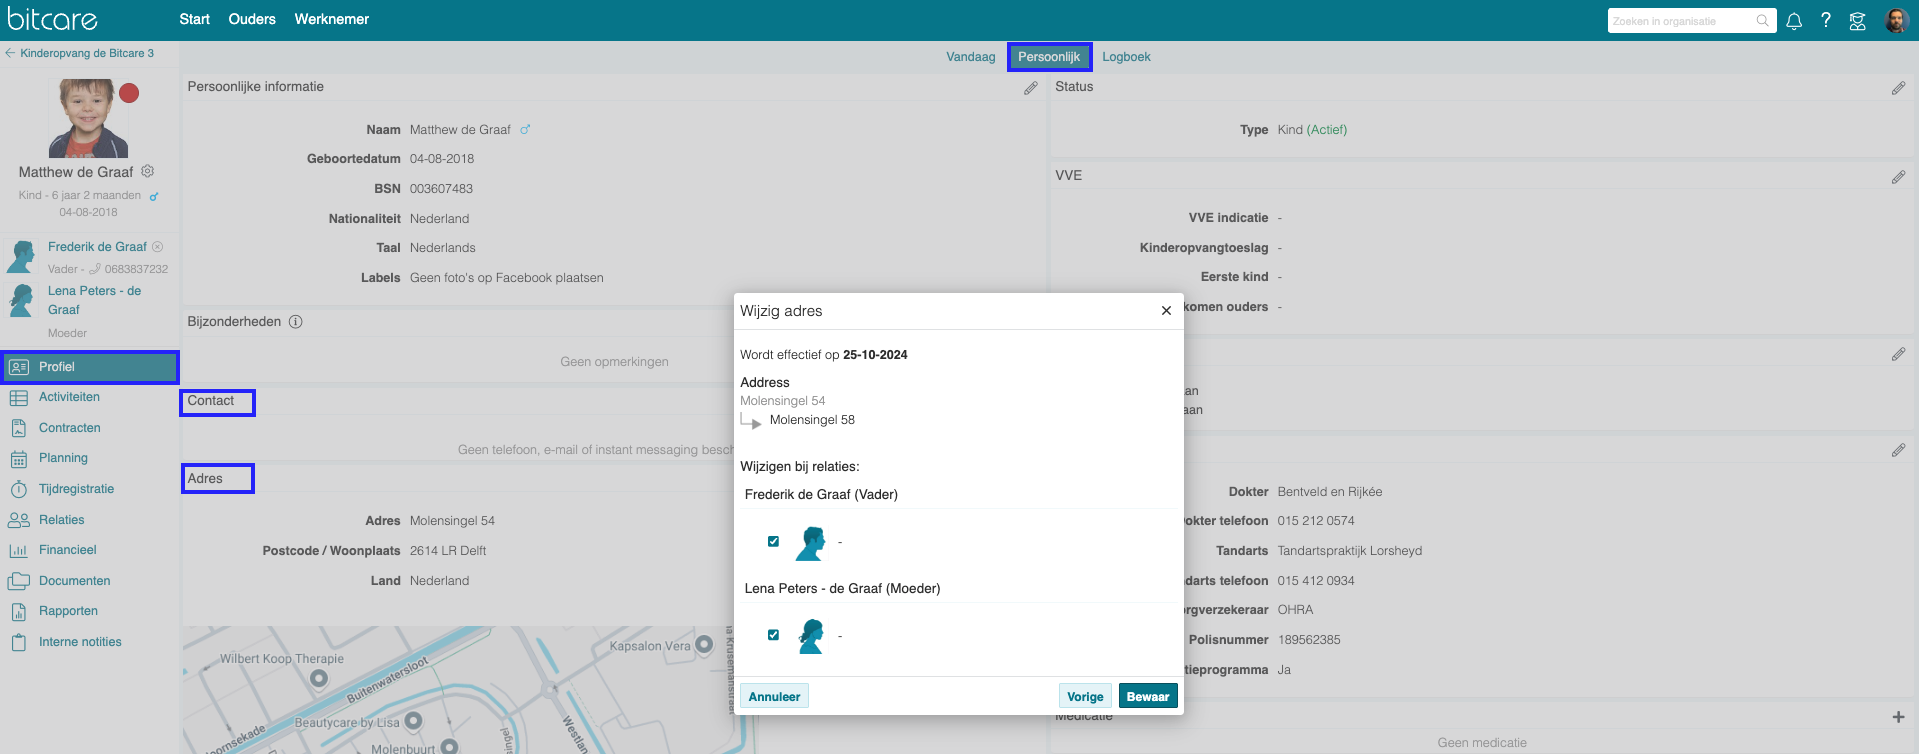Click the Postcode value 2614 LR Delft
Screen dimensions: 1919x754
point(448,551)
